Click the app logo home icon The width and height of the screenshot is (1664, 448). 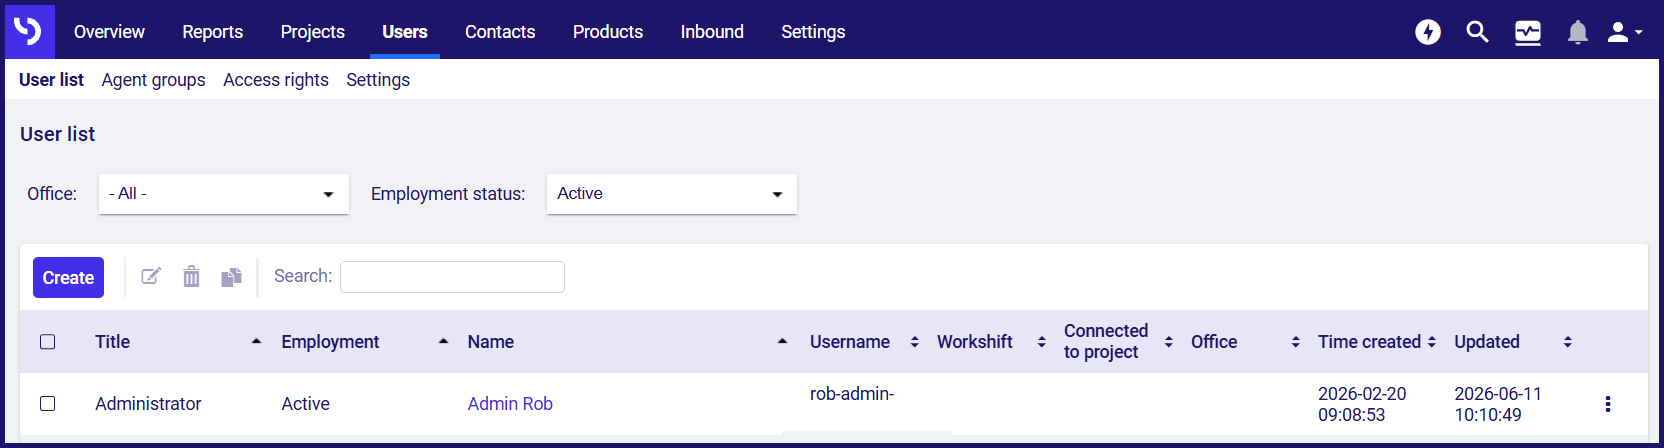click(29, 31)
